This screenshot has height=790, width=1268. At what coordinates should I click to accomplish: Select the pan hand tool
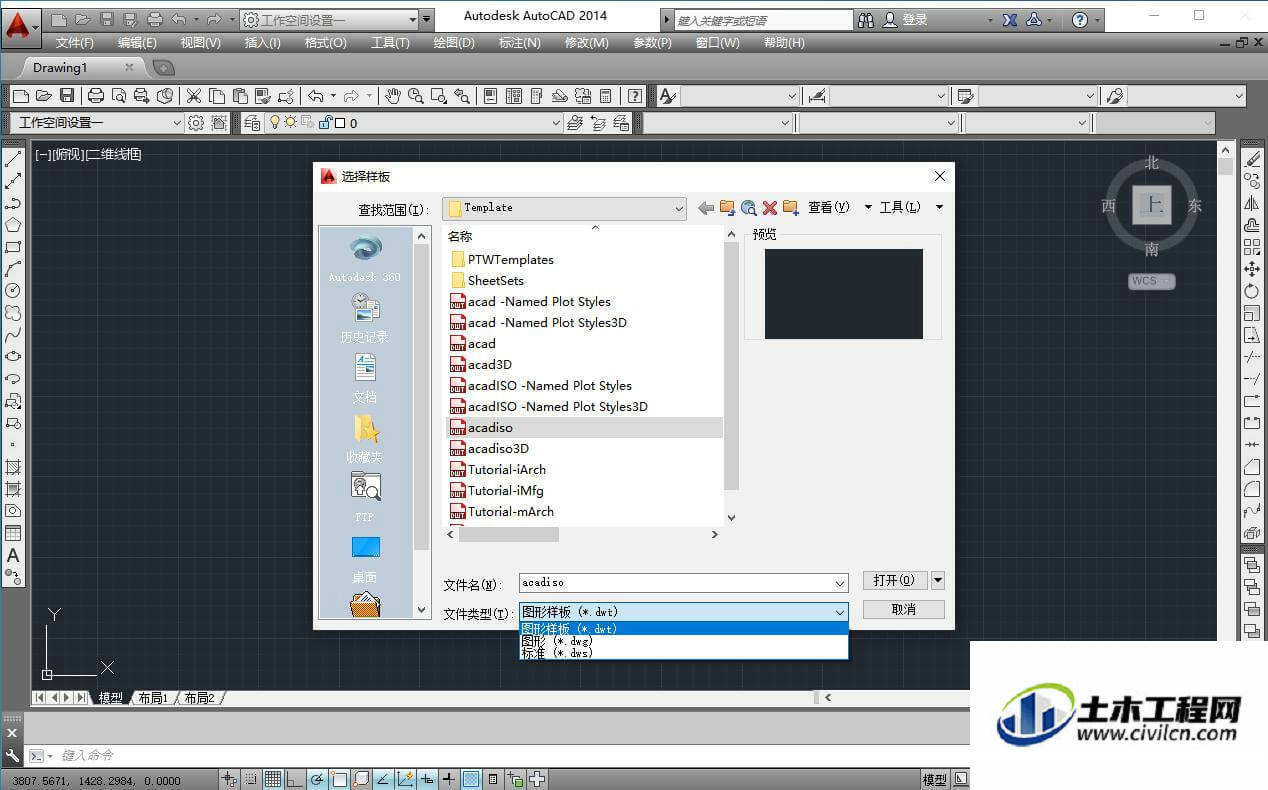[394, 96]
